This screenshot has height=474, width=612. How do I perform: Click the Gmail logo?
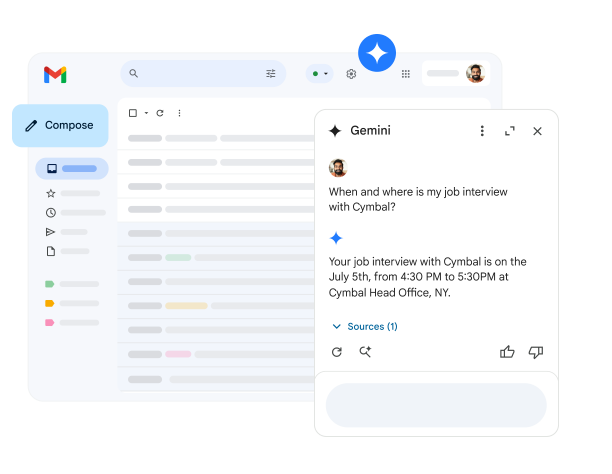click(x=55, y=75)
